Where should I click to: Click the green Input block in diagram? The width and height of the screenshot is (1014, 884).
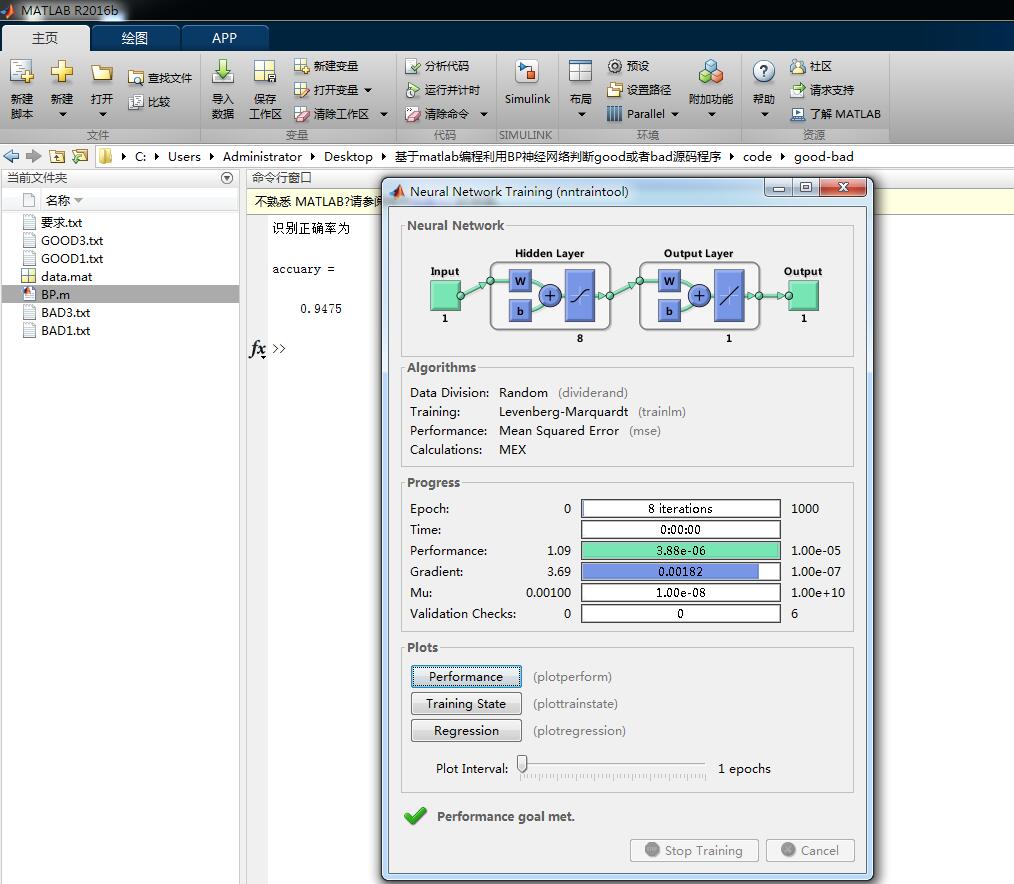click(x=445, y=296)
